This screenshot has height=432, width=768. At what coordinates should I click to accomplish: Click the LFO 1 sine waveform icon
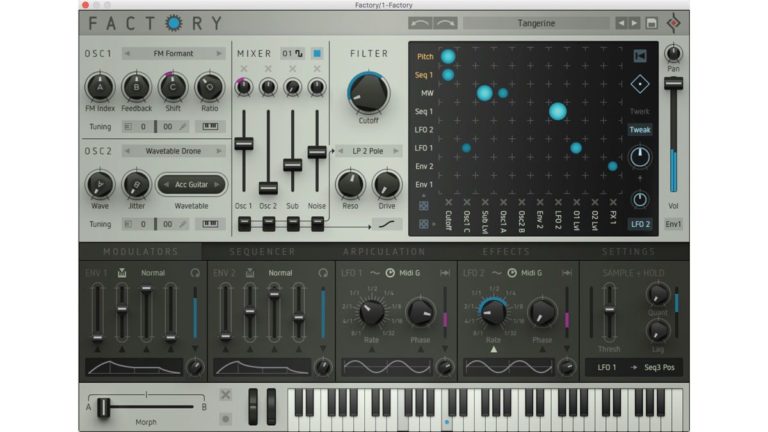point(373,272)
